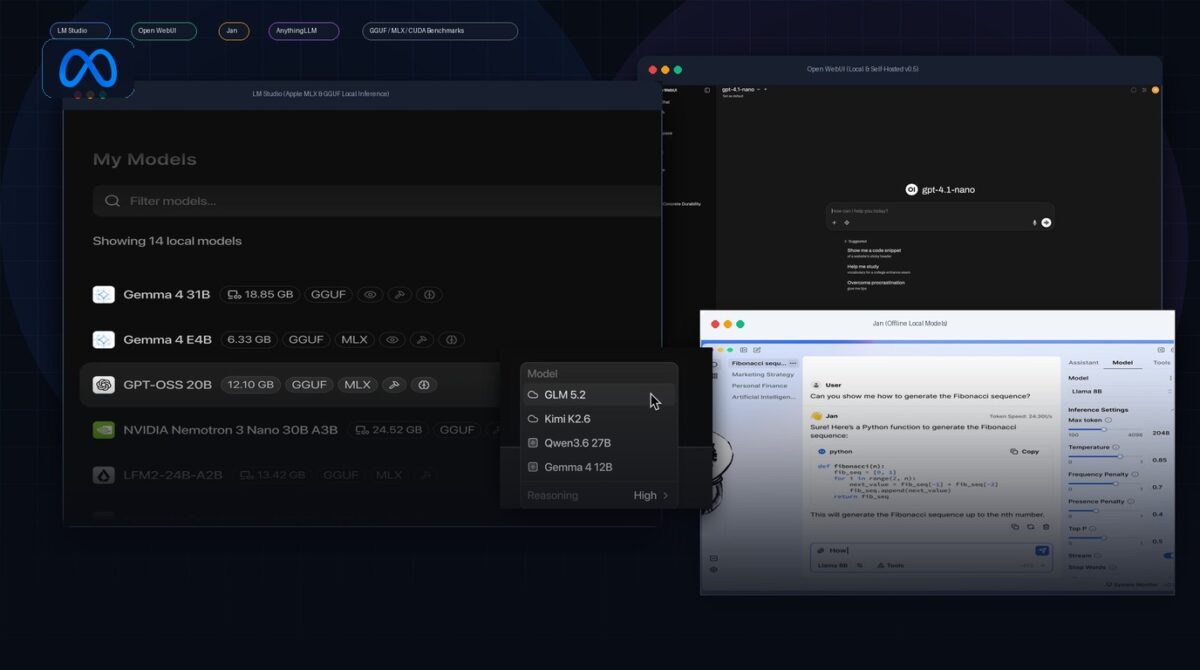Select Kimi K2.6 in the Model menu

pyautogui.click(x=599, y=419)
